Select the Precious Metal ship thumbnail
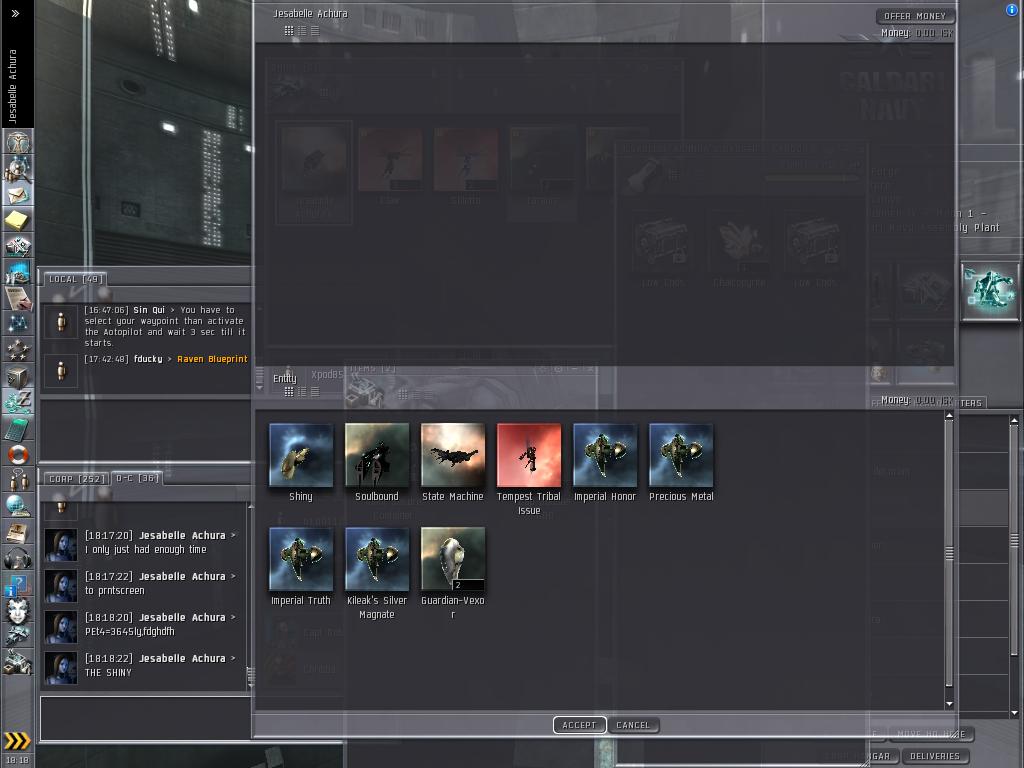 tap(681, 455)
